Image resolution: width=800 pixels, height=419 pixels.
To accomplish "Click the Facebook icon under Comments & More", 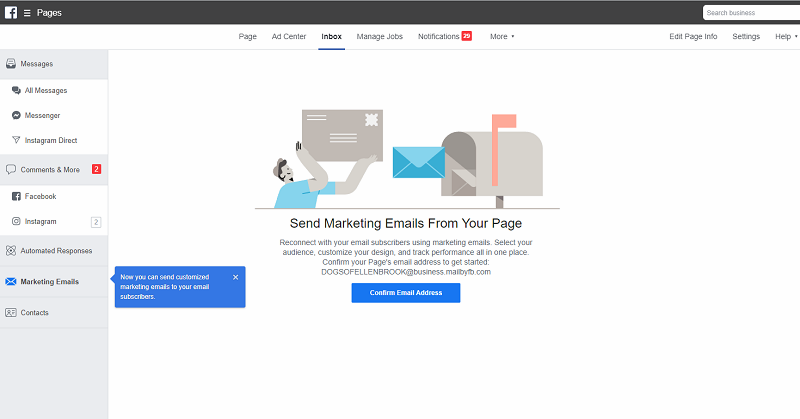I will (16, 196).
